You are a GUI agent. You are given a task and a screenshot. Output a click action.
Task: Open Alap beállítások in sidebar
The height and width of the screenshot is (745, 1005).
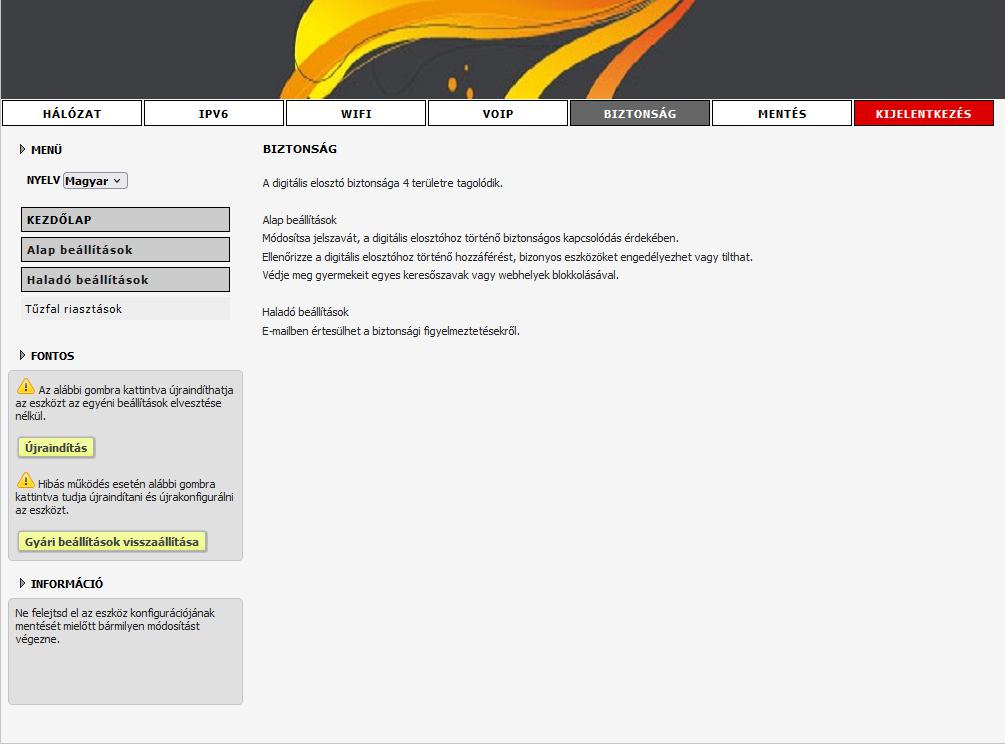coord(125,249)
